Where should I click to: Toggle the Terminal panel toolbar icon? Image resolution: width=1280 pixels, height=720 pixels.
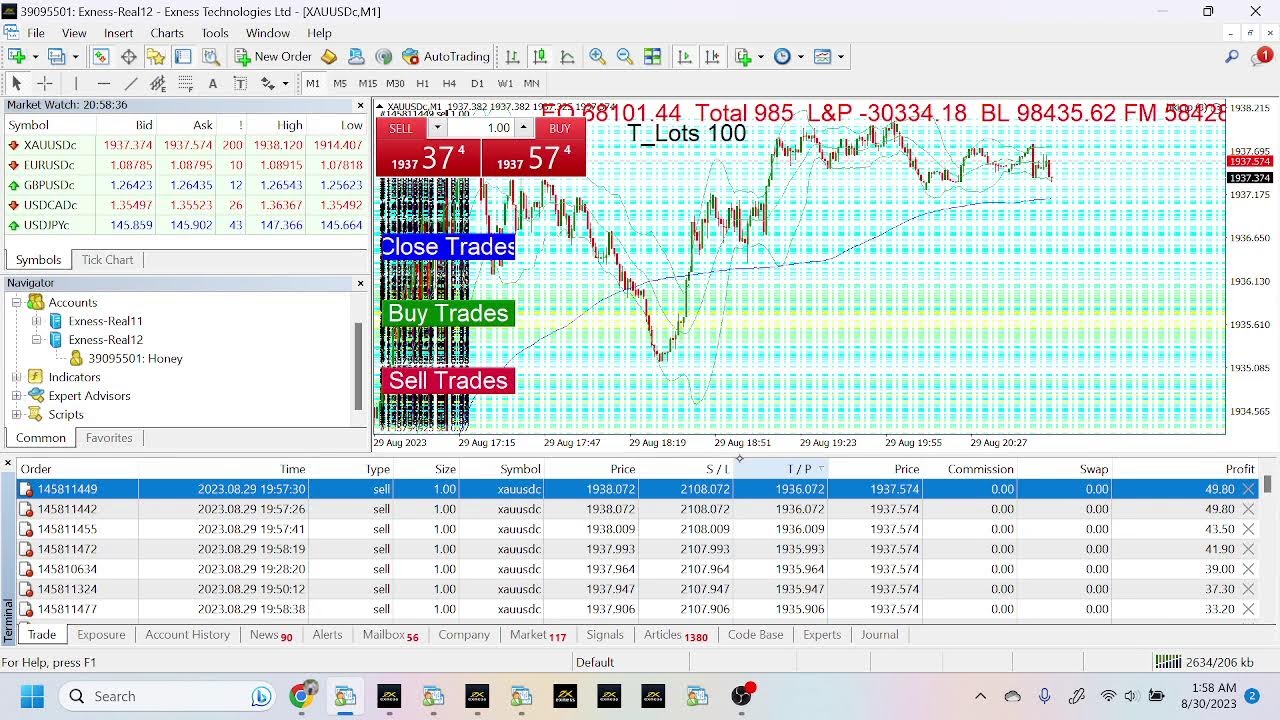click(x=182, y=57)
